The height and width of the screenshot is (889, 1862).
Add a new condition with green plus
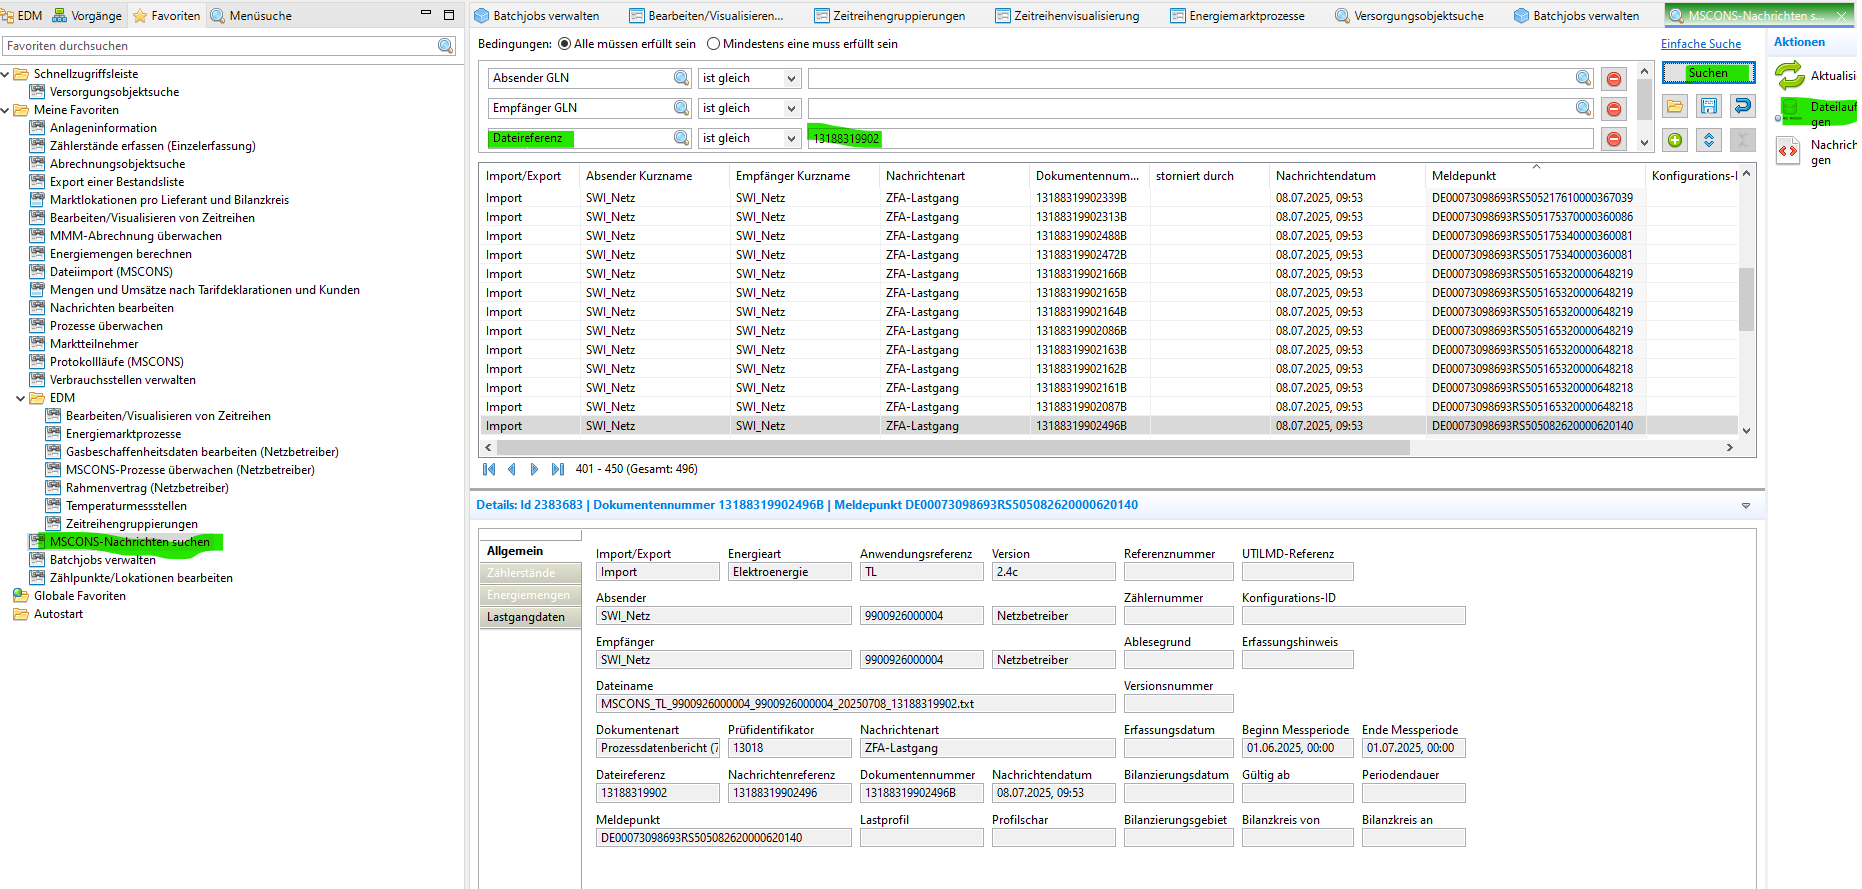pyautogui.click(x=1675, y=140)
